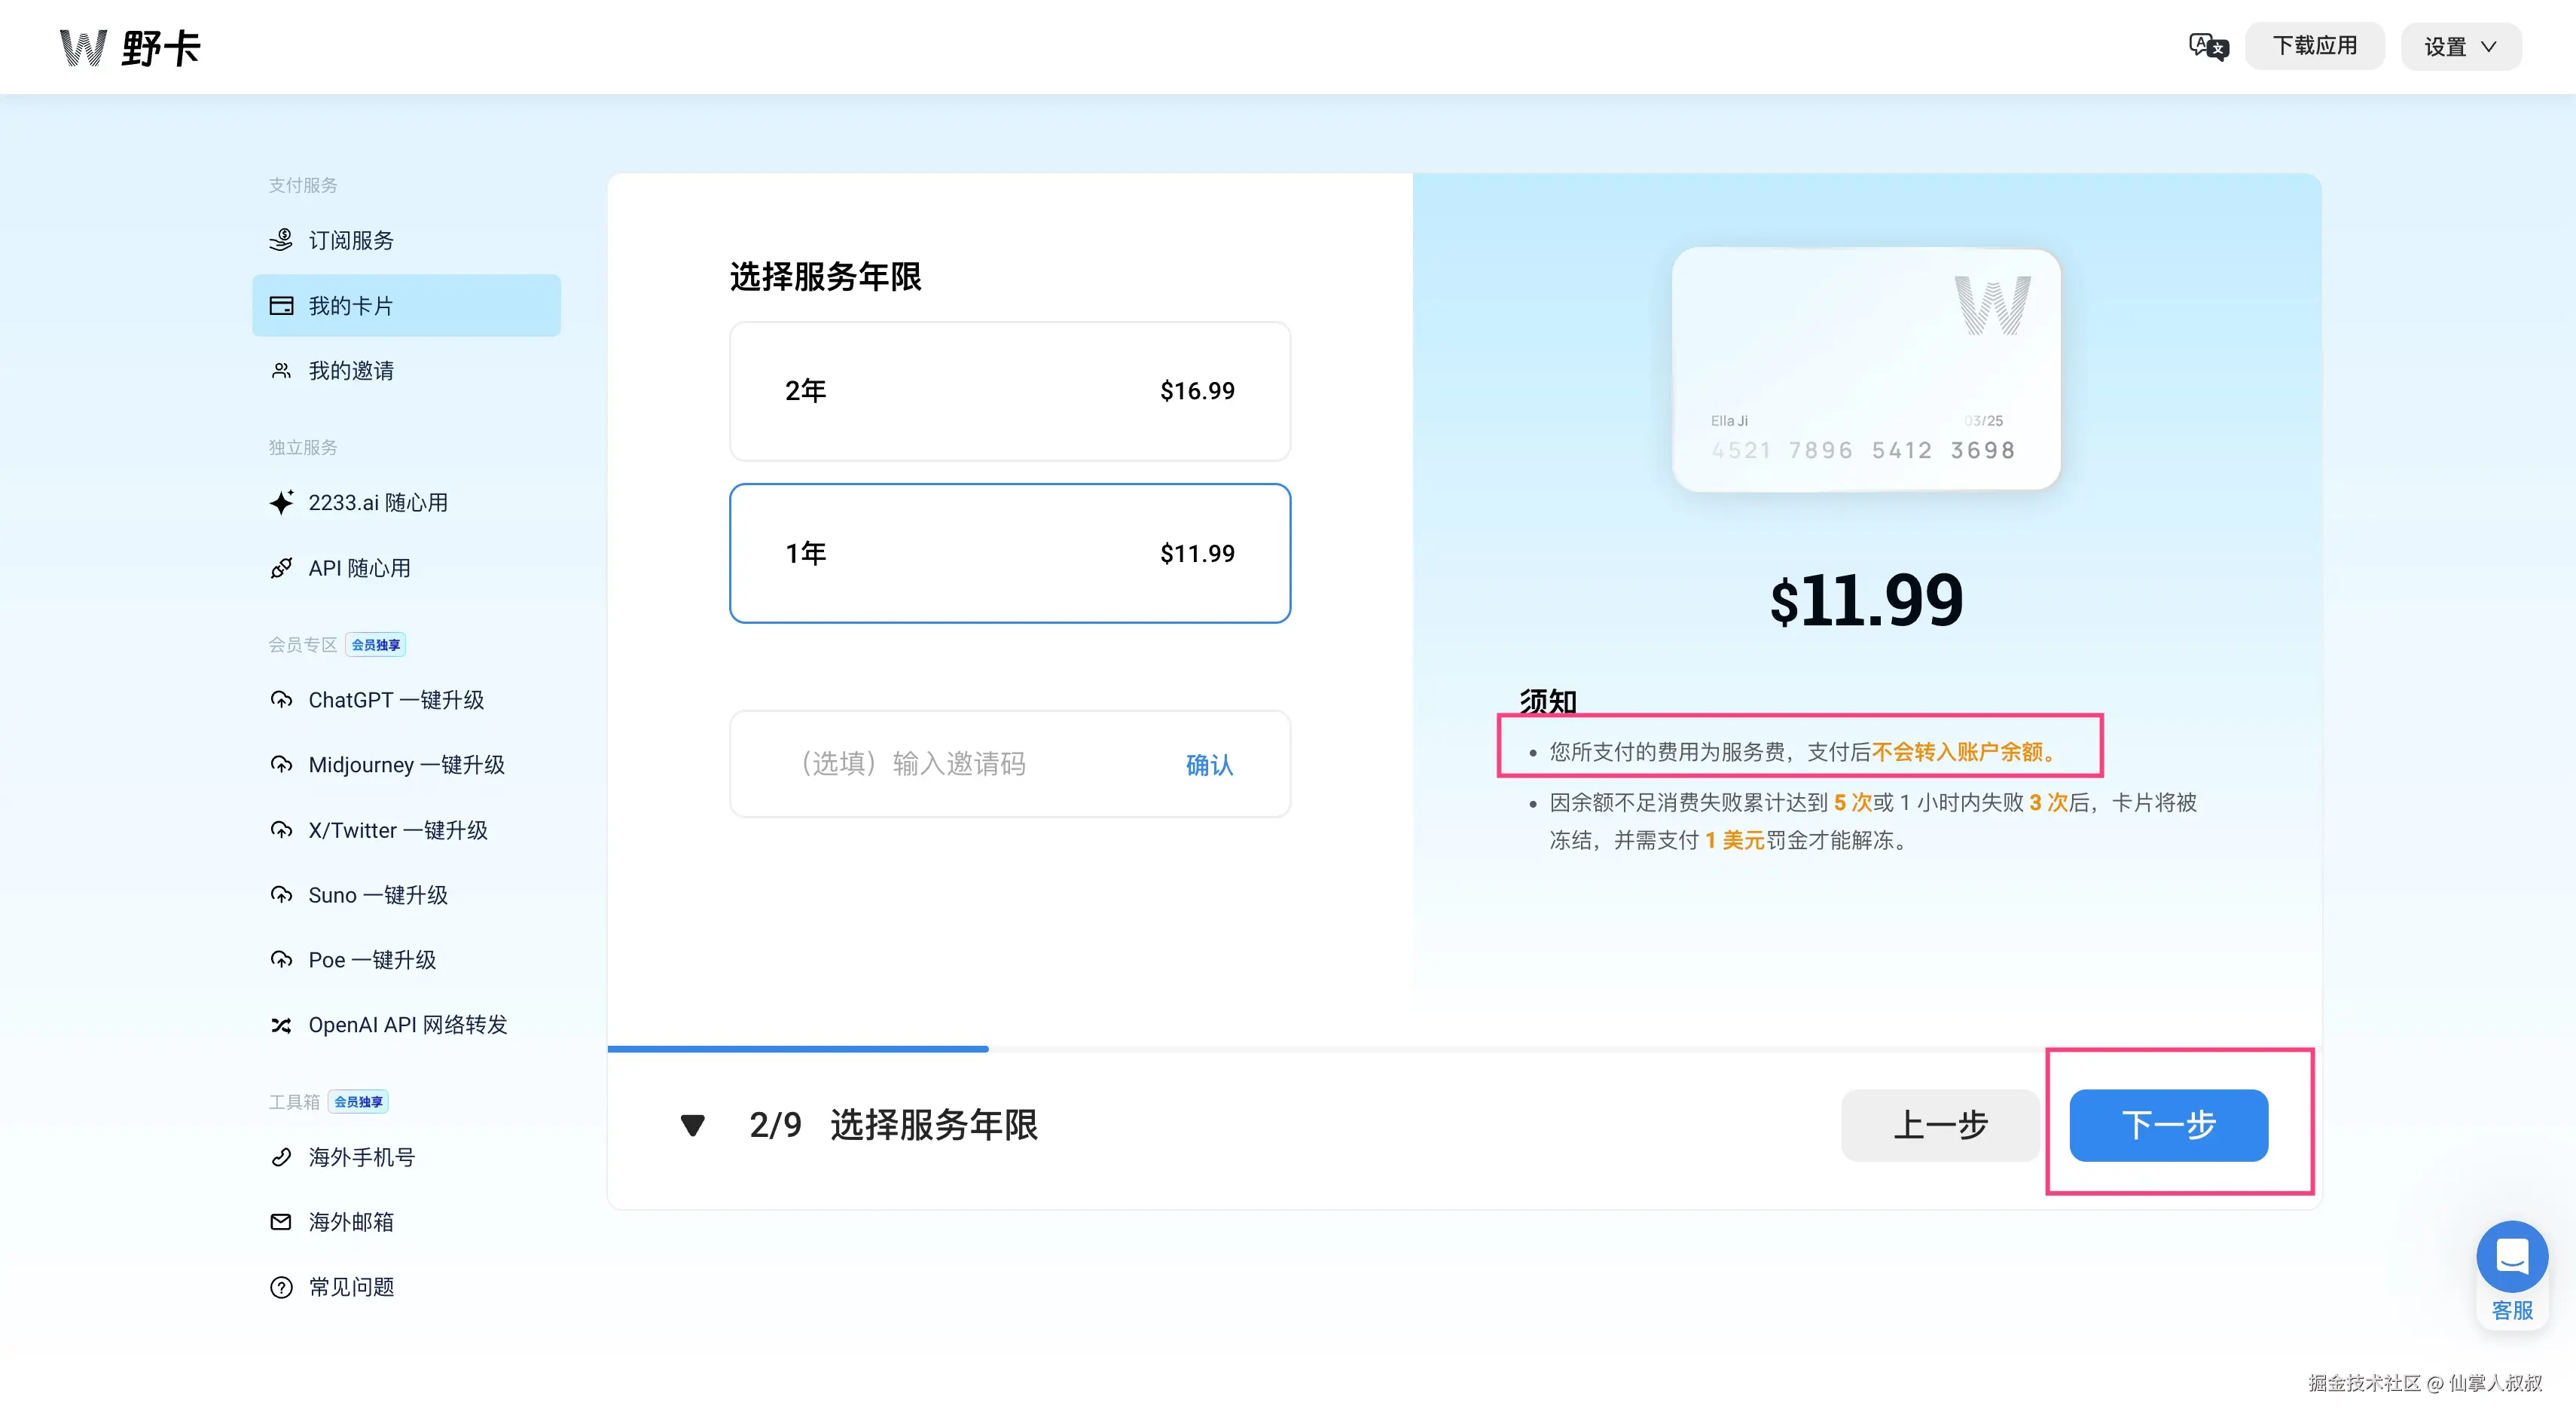Click the OpenAI API shuffle icon

281,1025
